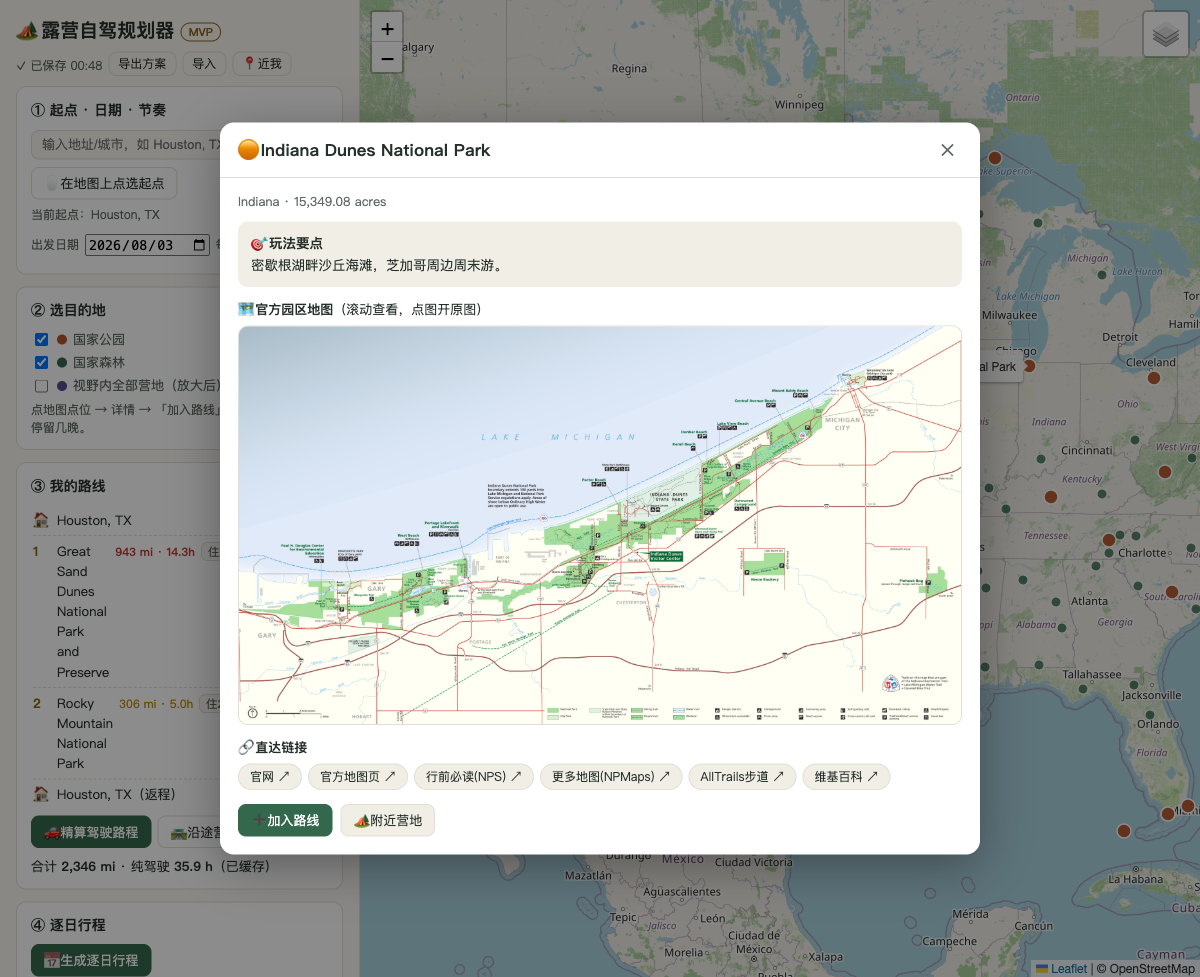This screenshot has height=977, width=1200.
Task: Click the MVP badge
Action: [201, 32]
